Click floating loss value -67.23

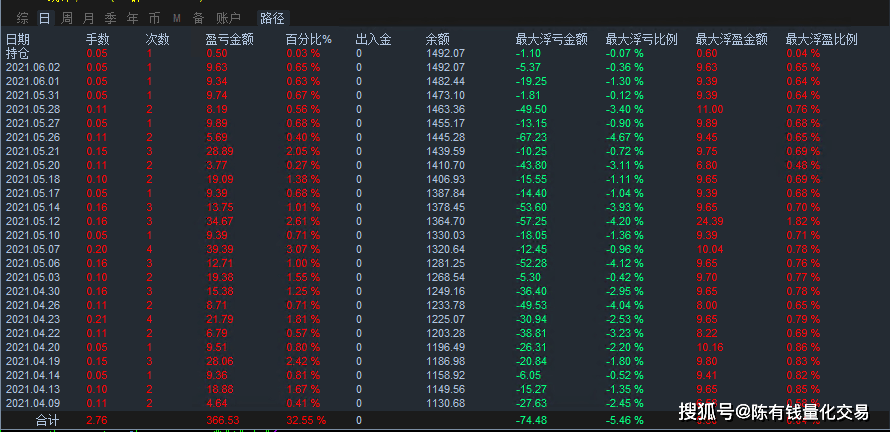531,137
